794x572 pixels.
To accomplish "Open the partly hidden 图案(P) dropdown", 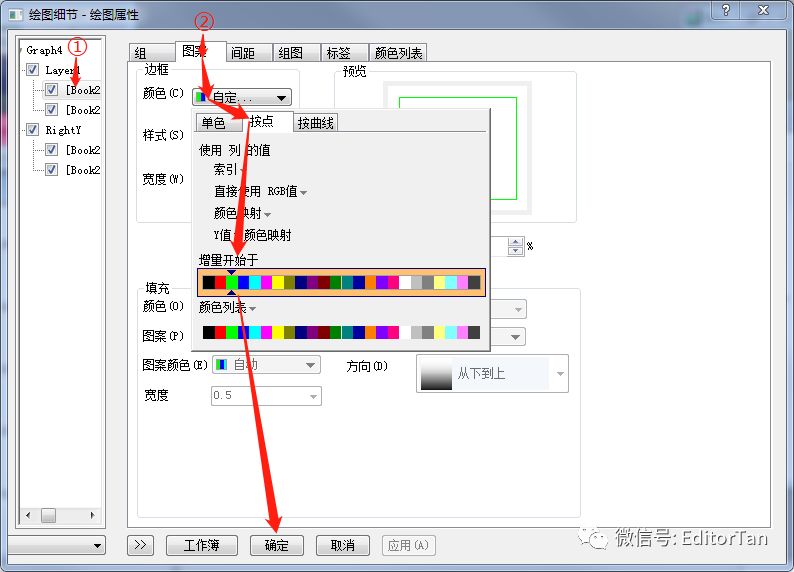I will pyautogui.click(x=515, y=337).
